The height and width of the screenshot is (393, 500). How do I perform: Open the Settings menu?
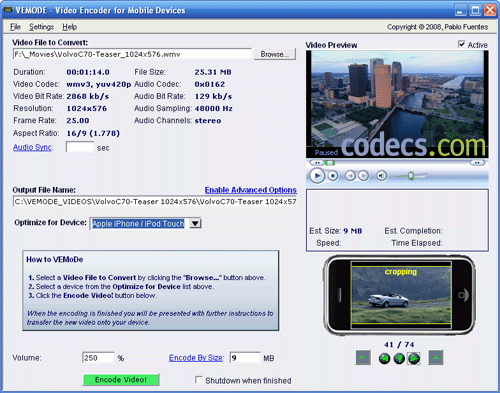pyautogui.click(x=41, y=27)
